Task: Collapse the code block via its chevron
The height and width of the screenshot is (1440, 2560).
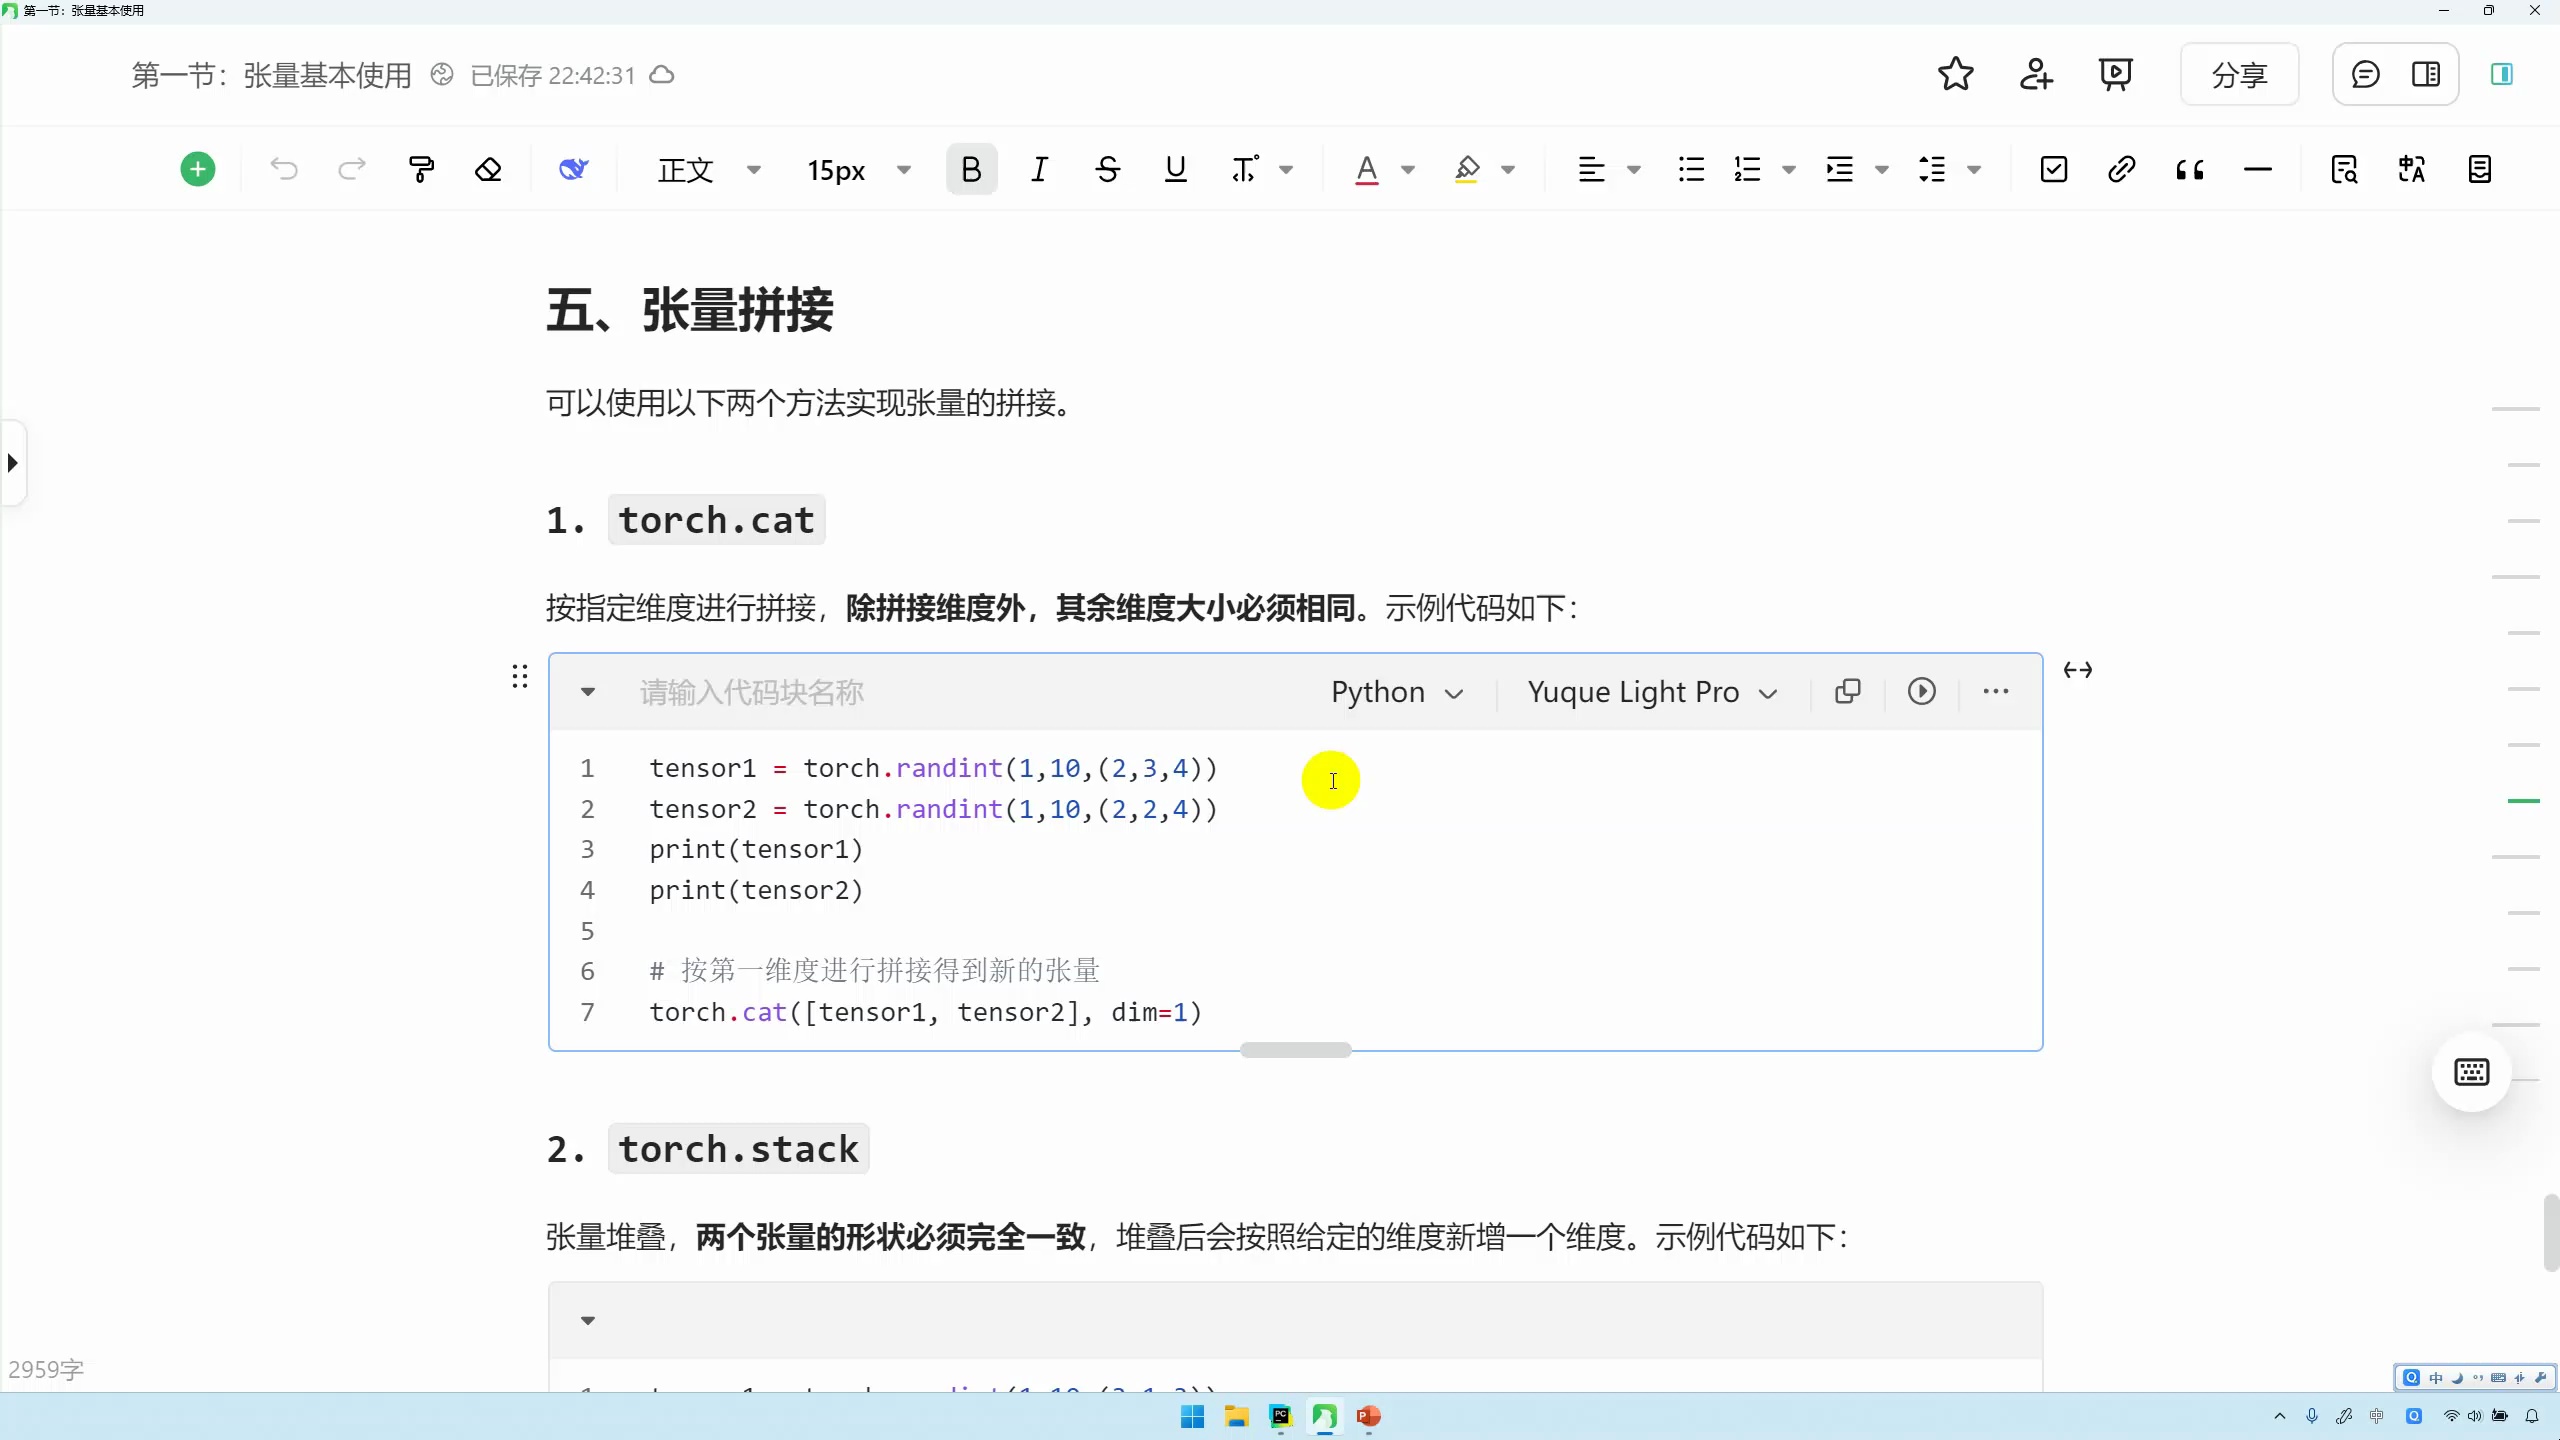Action: (x=587, y=692)
